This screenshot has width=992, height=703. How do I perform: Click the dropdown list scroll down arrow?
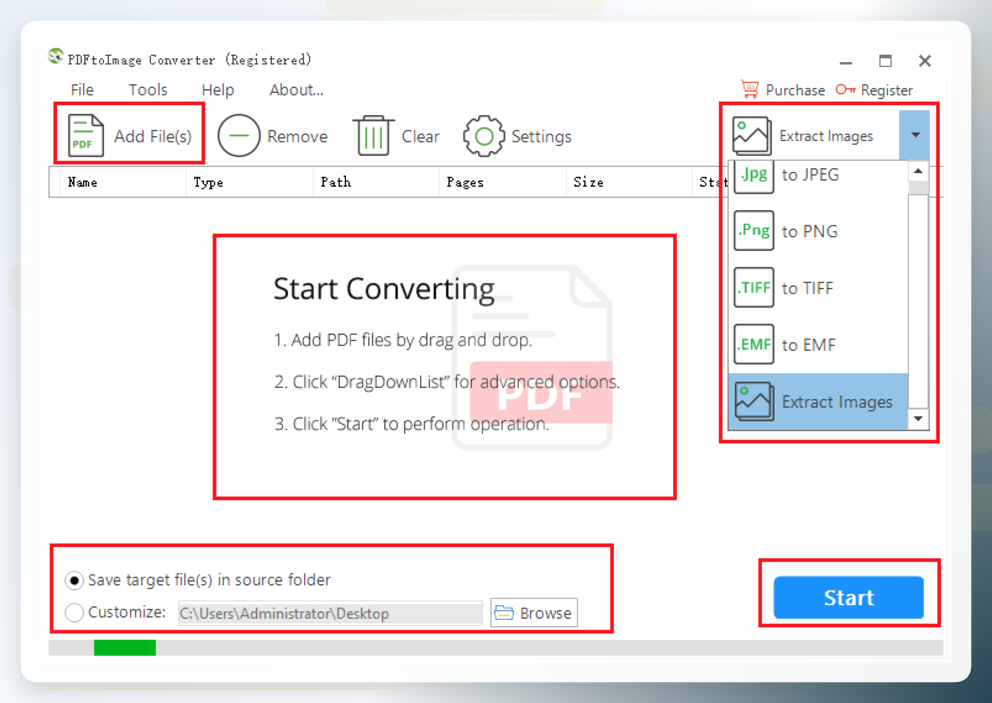(x=918, y=418)
